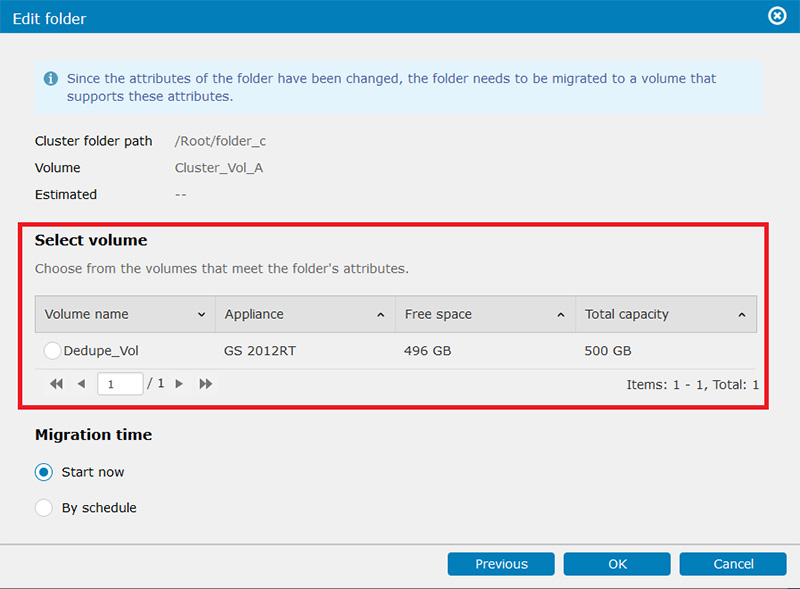The width and height of the screenshot is (800, 589).
Task: Select the Dedupe_Vol radio button
Action: pos(53,351)
